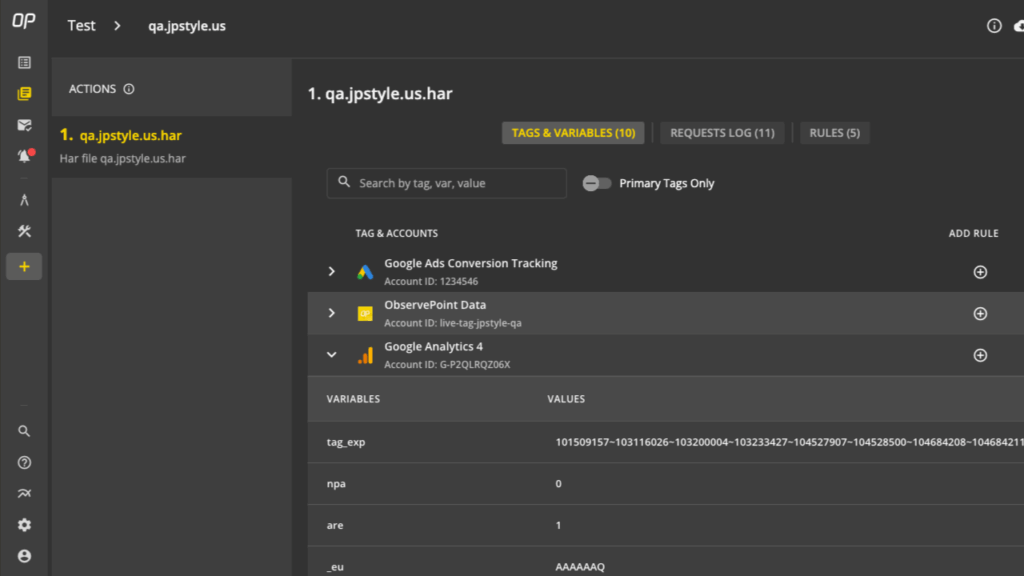The image size is (1024, 576).
Task: Open the journeys path icon
Action: tap(24, 199)
